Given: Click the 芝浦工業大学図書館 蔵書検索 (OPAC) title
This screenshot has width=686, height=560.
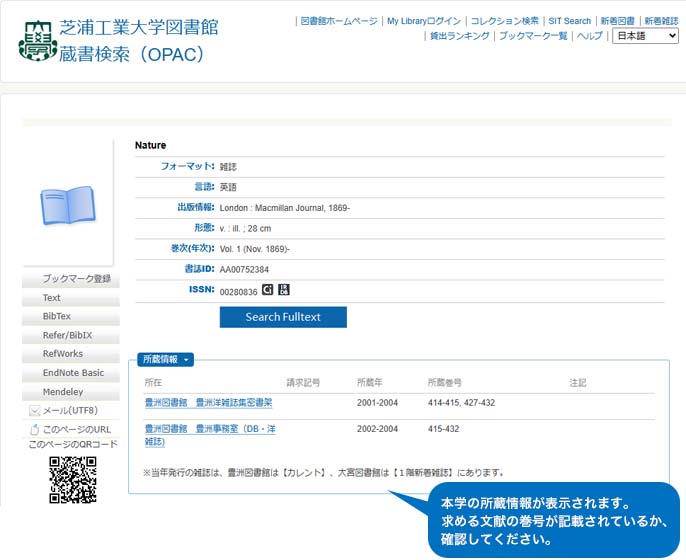Looking at the screenshot, I should (138, 41).
